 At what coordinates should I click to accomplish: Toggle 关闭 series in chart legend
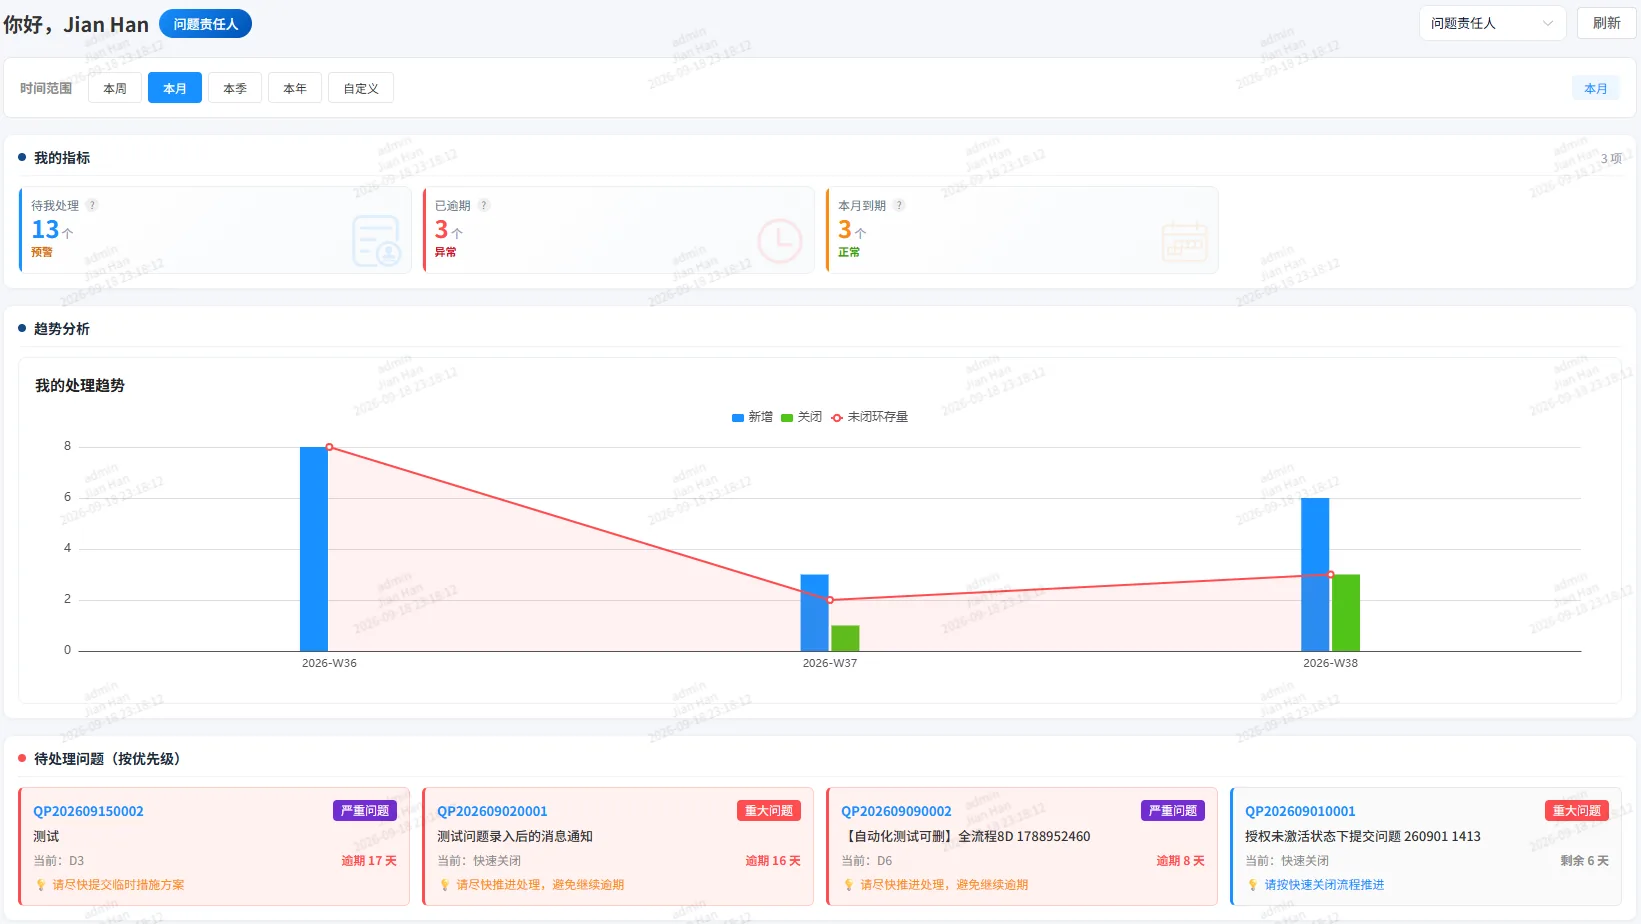pos(802,417)
